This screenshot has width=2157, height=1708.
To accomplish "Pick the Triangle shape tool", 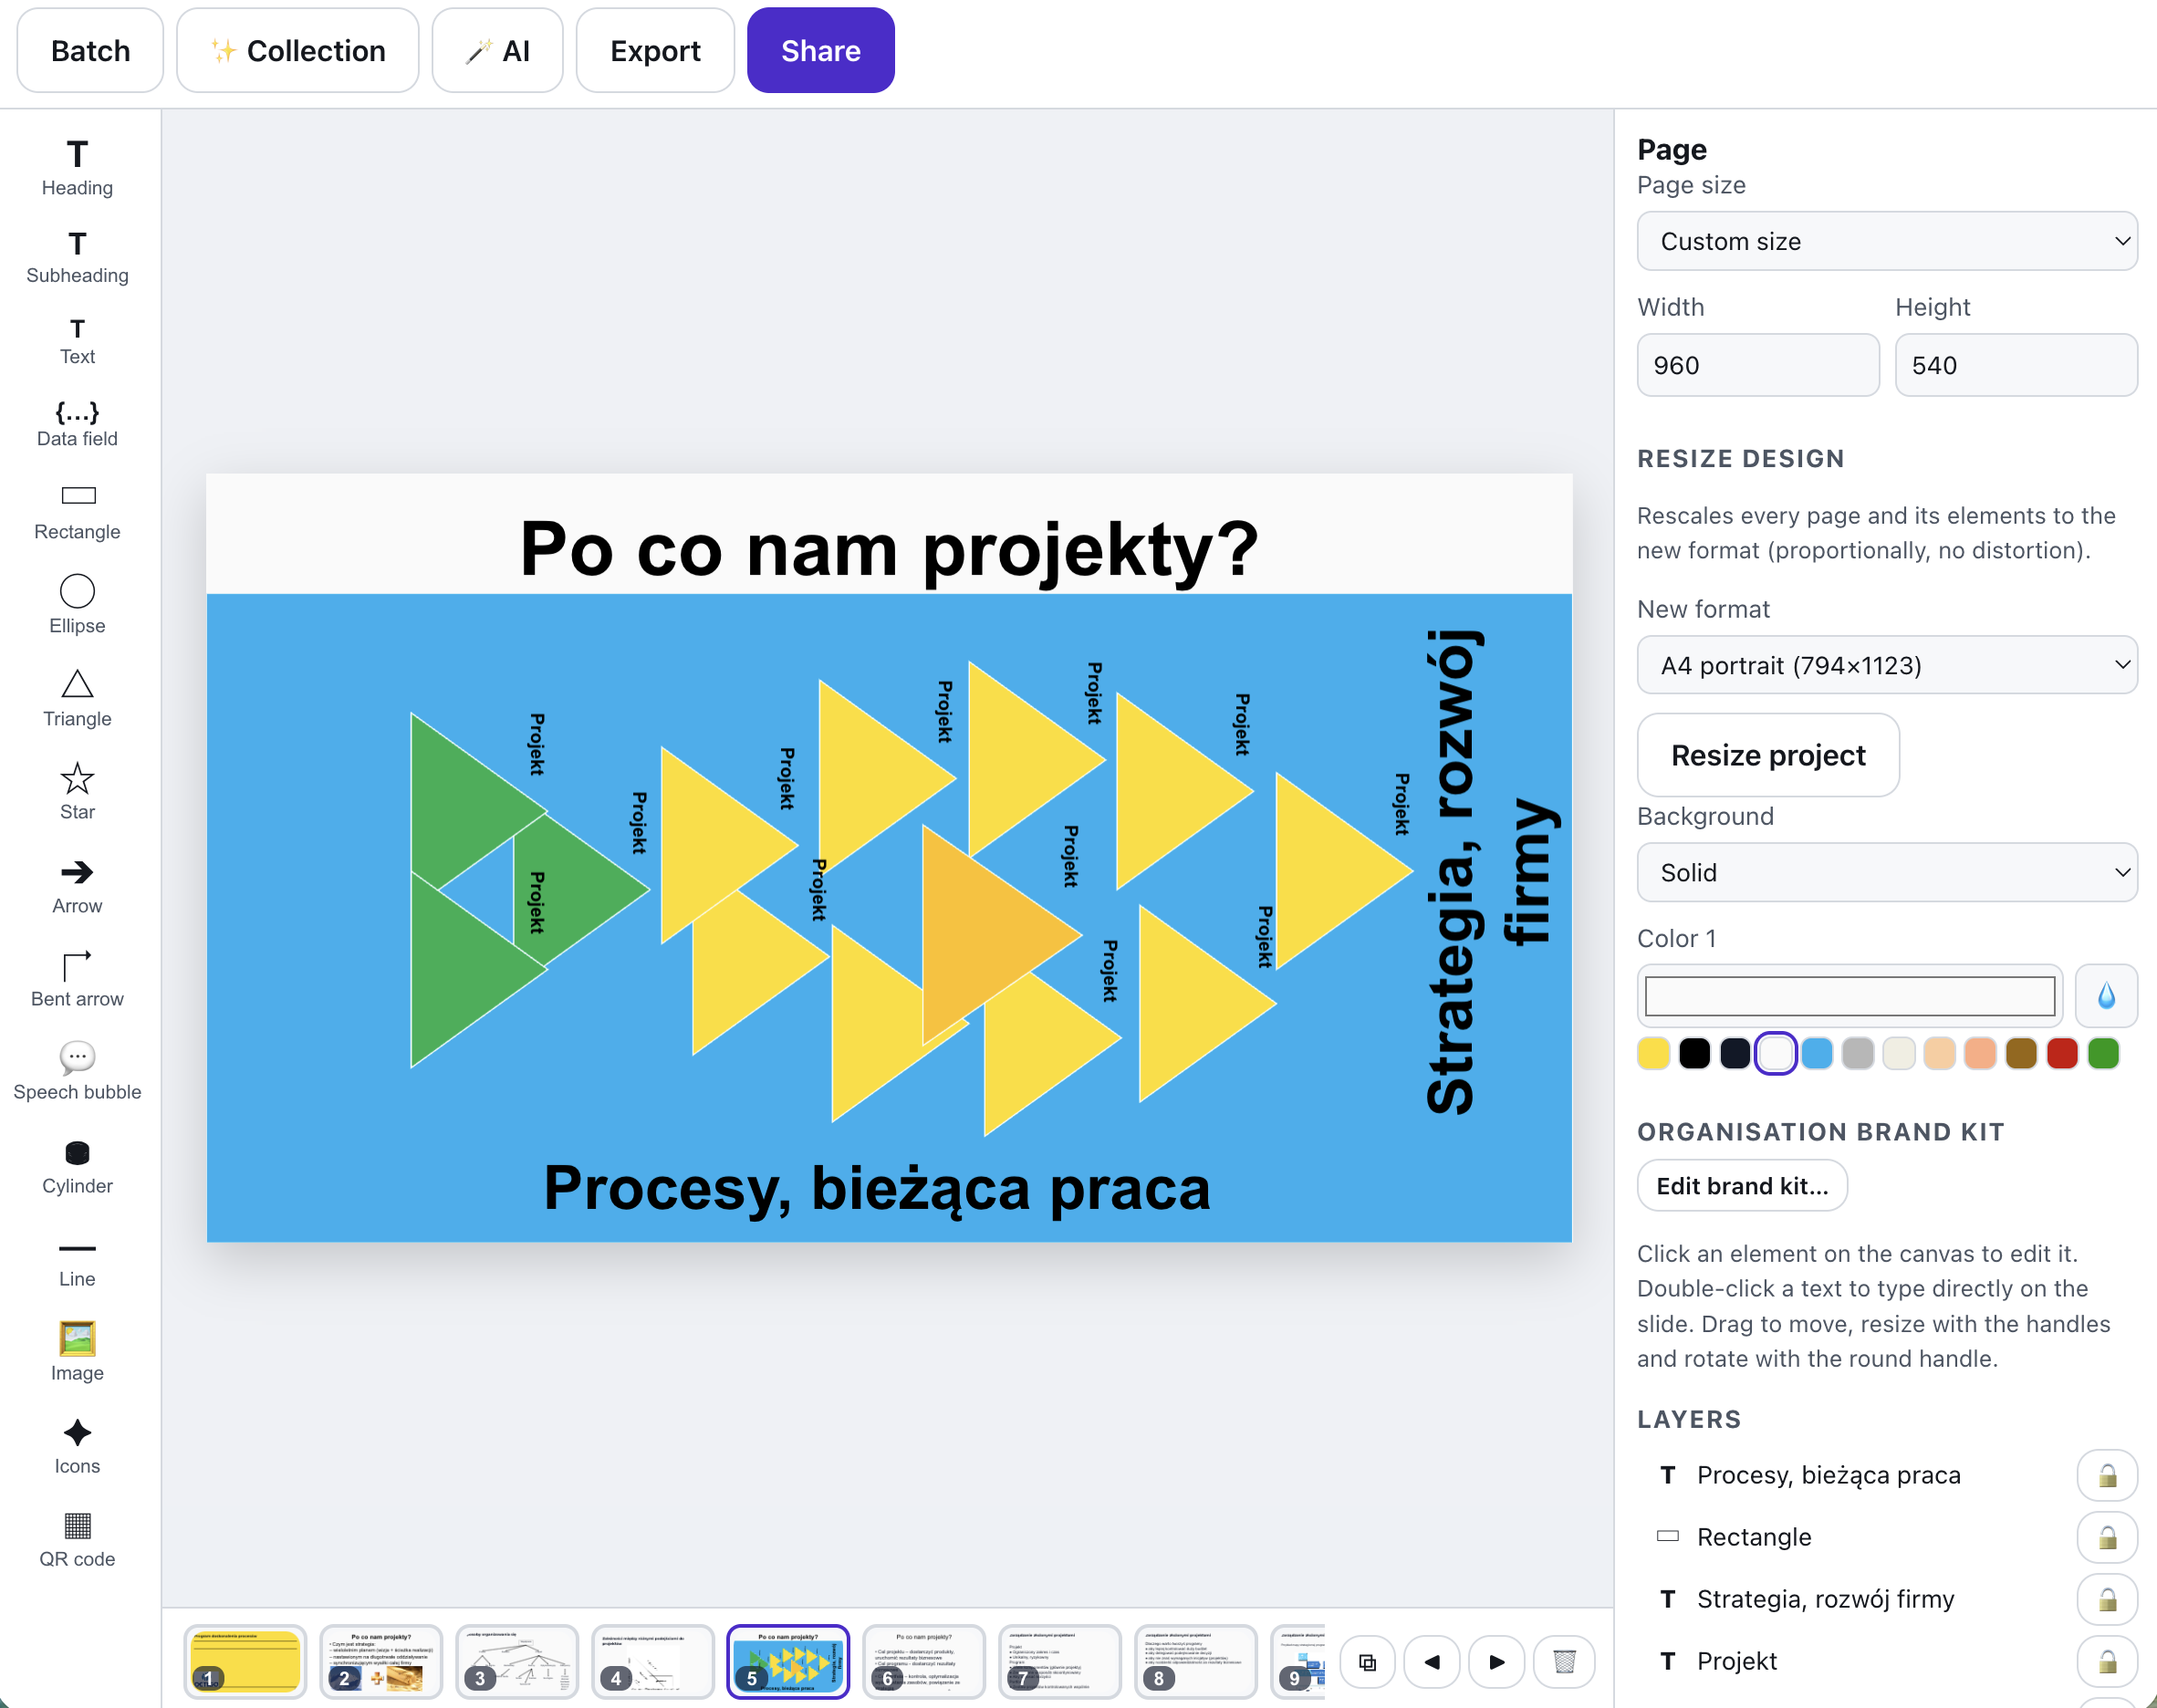I will (x=77, y=699).
